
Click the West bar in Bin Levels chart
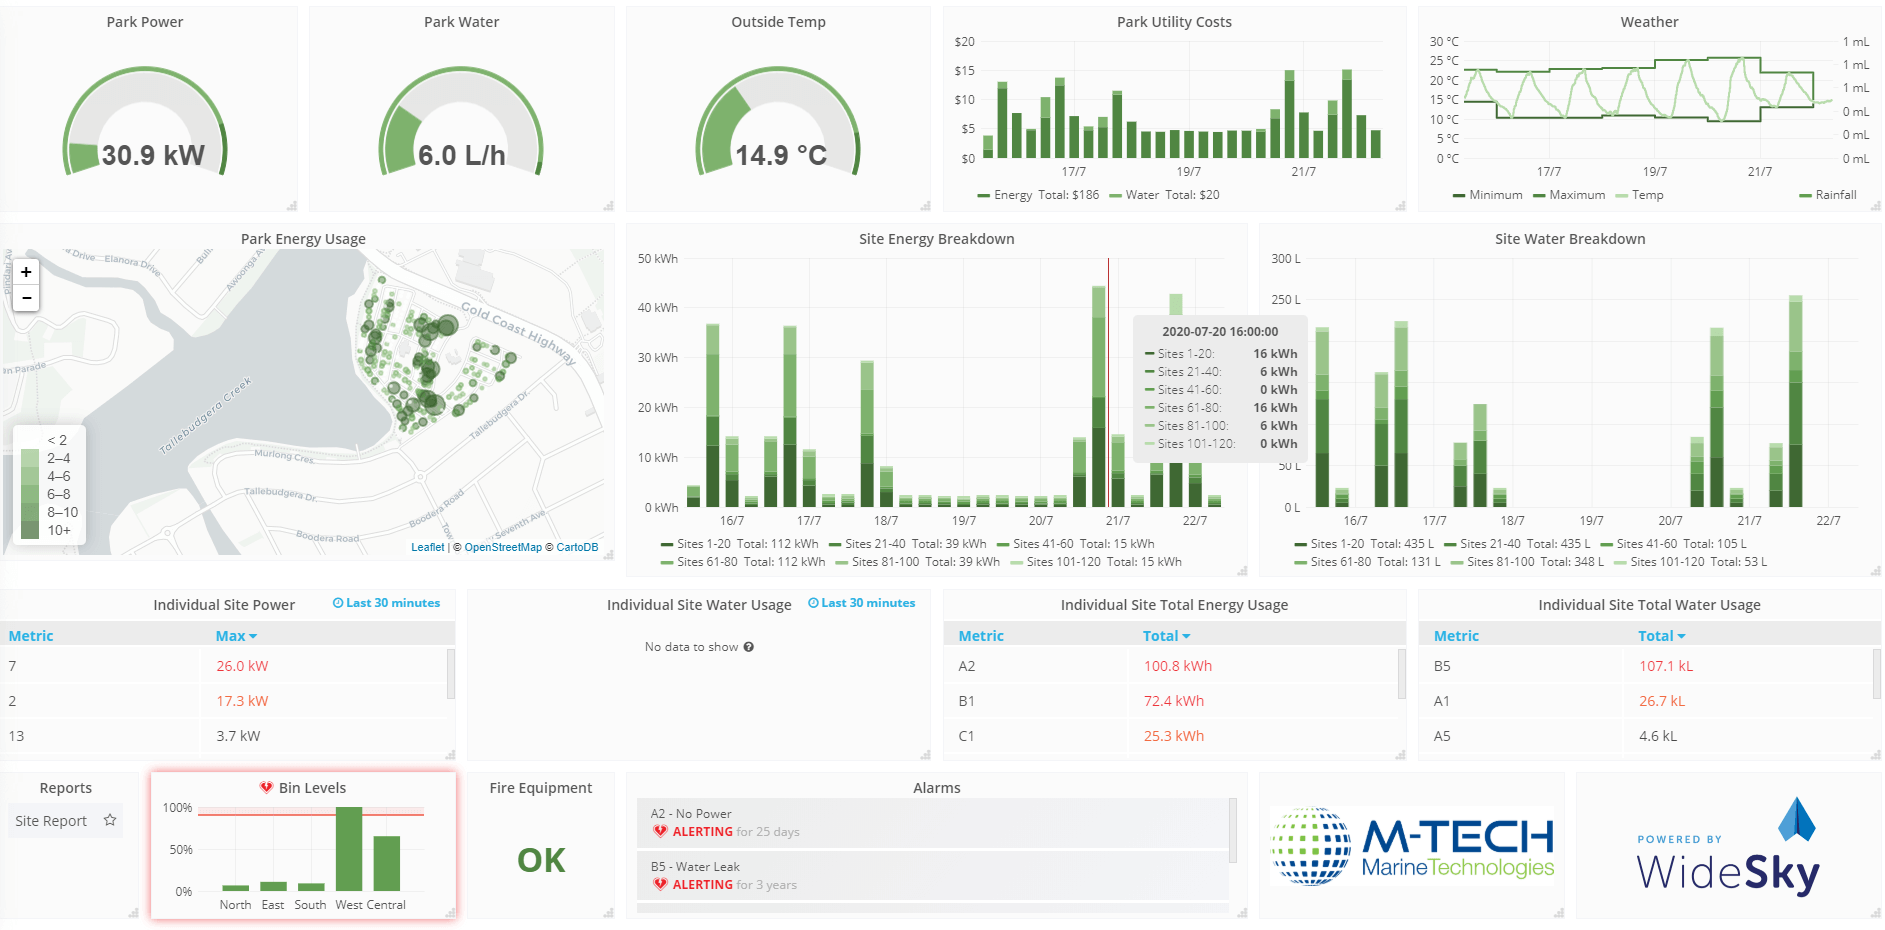click(349, 849)
